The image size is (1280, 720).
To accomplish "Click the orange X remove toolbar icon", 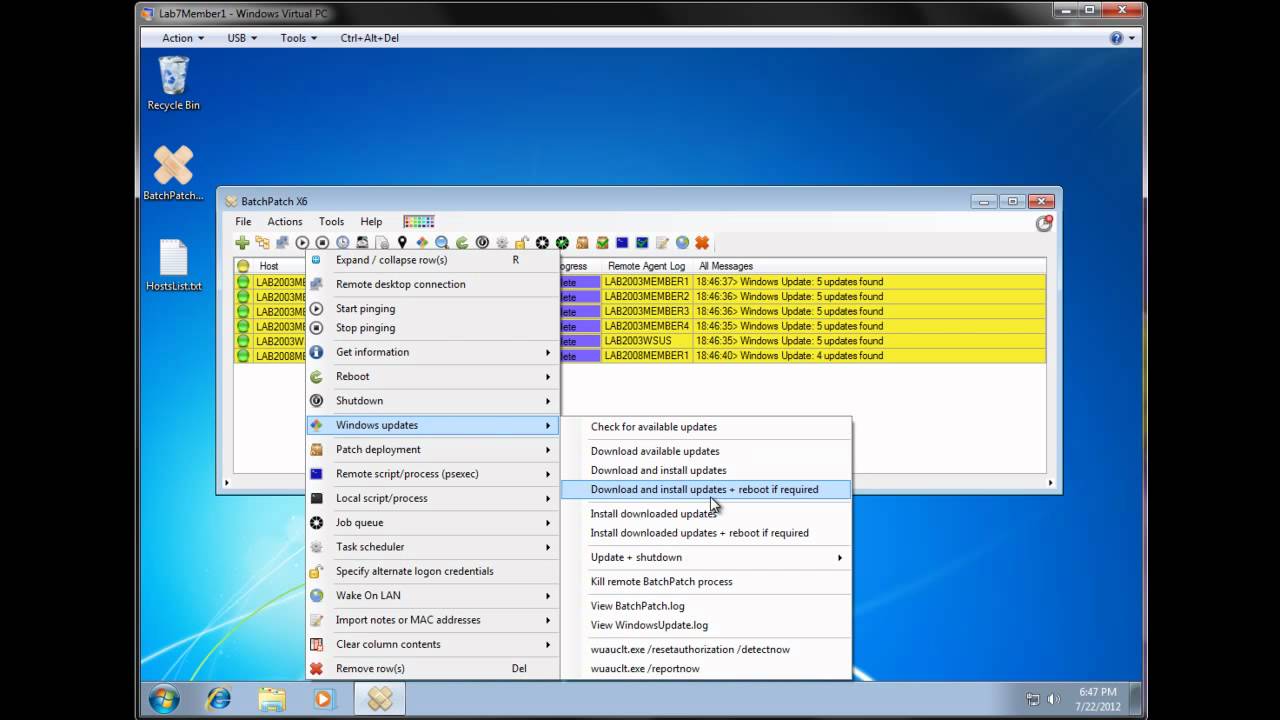I will coord(702,242).
